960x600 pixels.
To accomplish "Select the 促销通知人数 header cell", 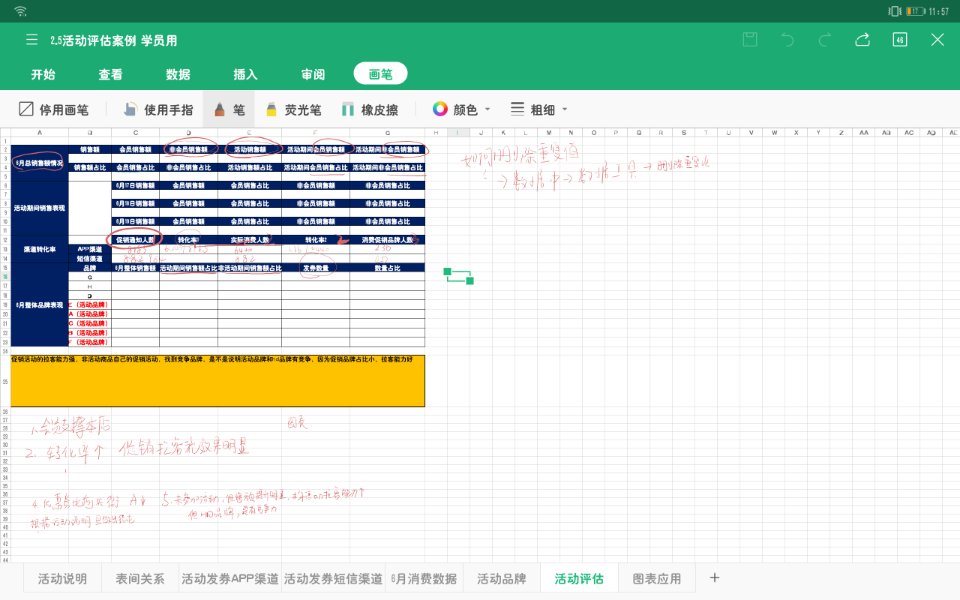I will (x=135, y=240).
